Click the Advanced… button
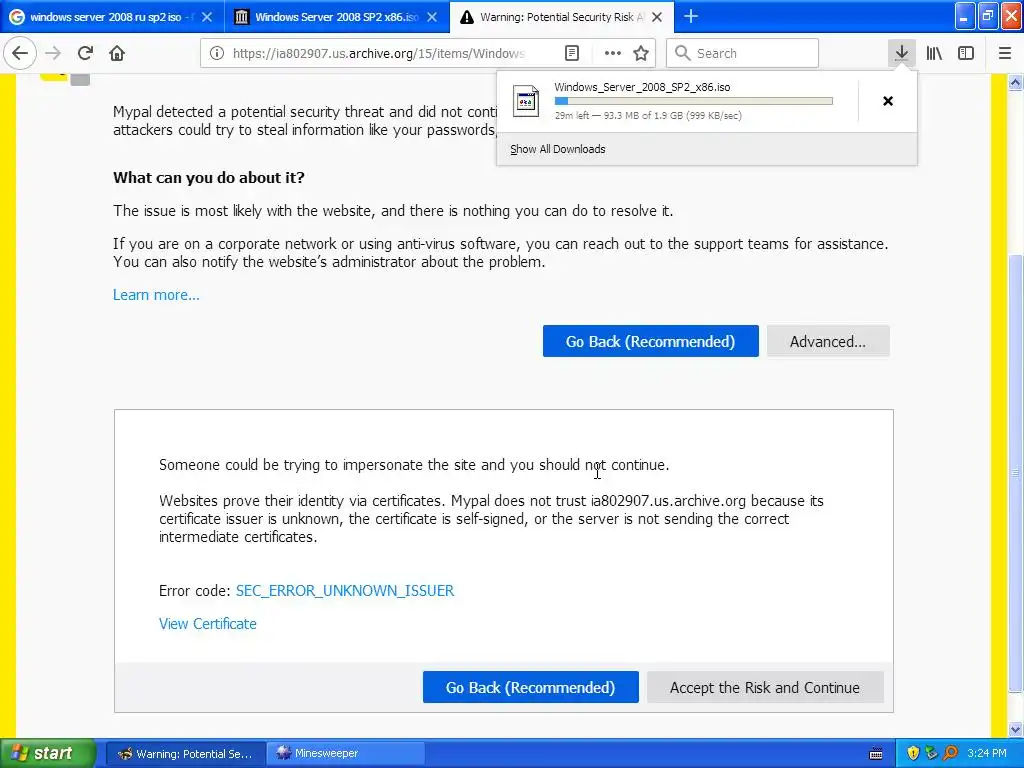Screen dimensions: 1024x768 pos(827,342)
